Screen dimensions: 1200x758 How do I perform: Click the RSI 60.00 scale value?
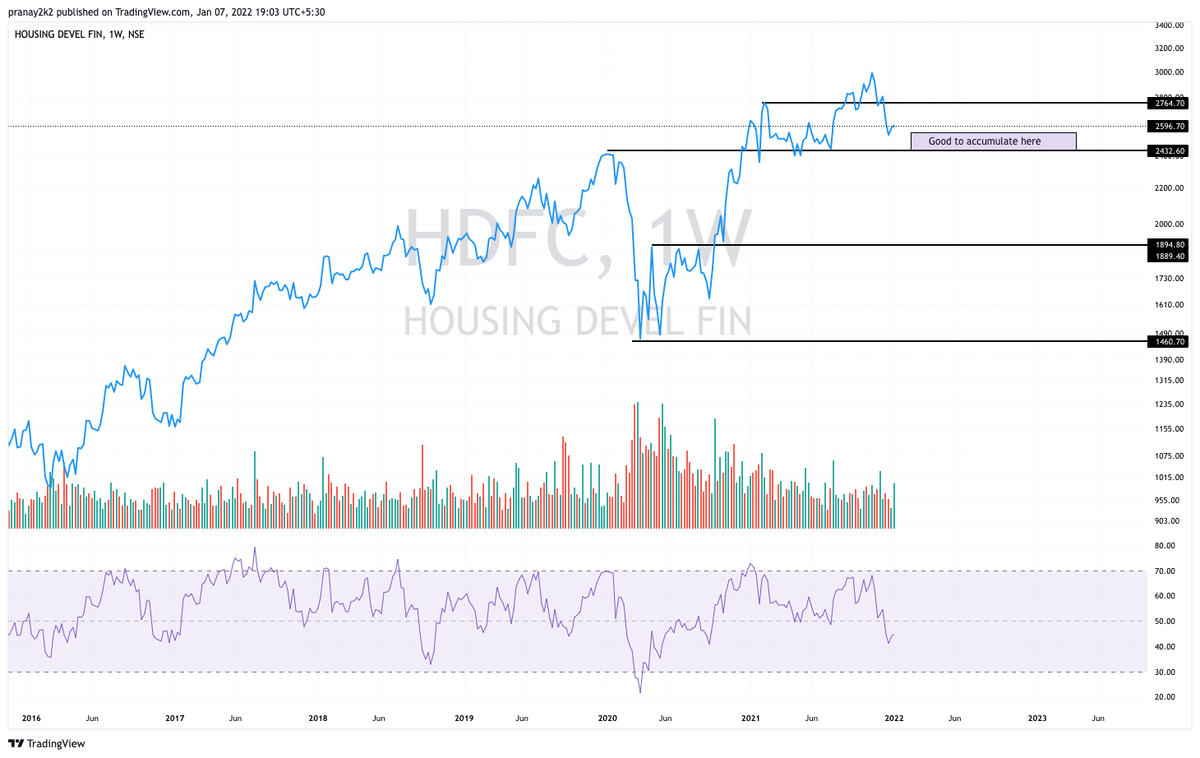(x=1164, y=596)
